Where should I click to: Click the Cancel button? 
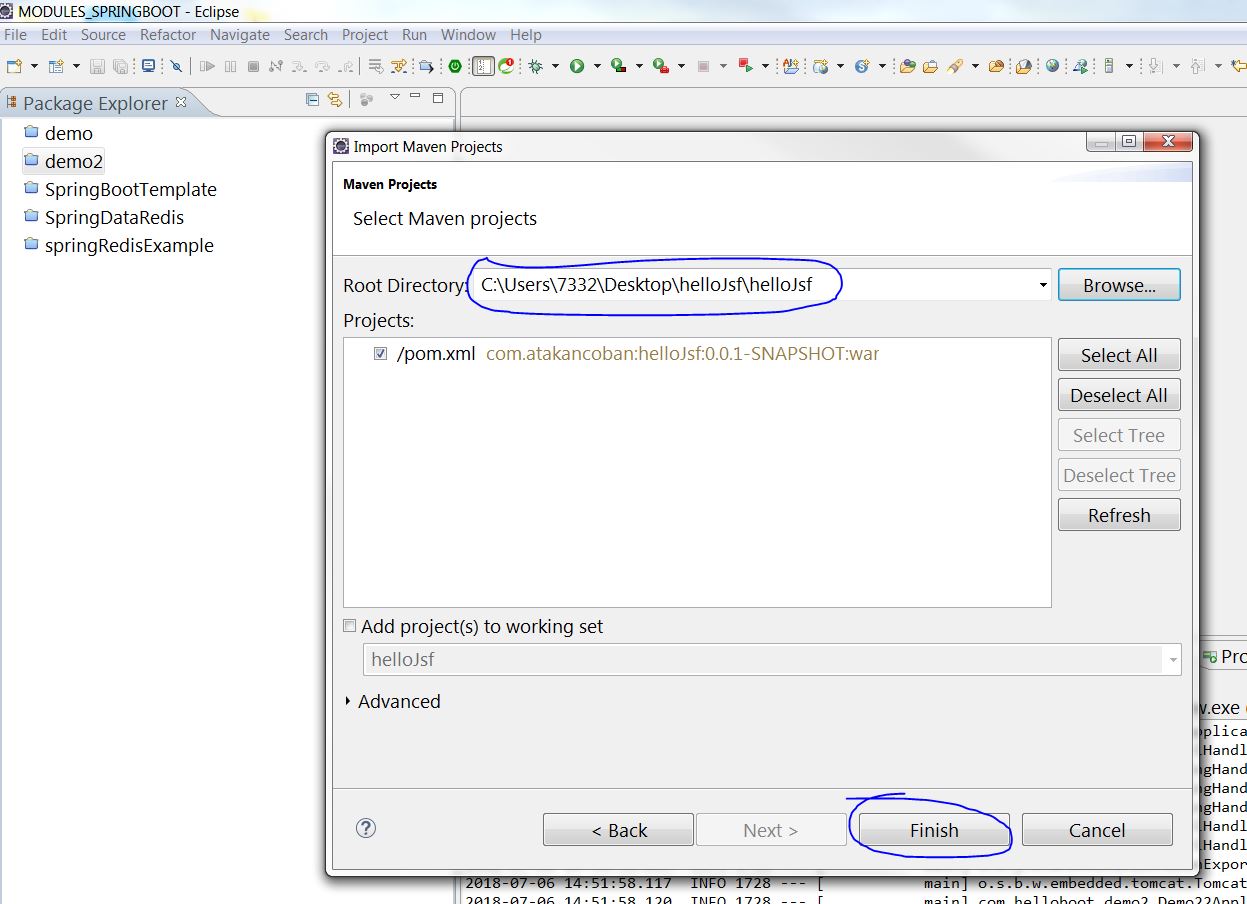click(x=1097, y=830)
